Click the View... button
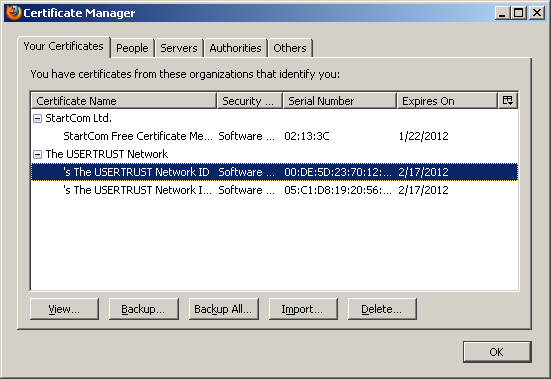Screen dimensions: 551x379 [x=64, y=309]
